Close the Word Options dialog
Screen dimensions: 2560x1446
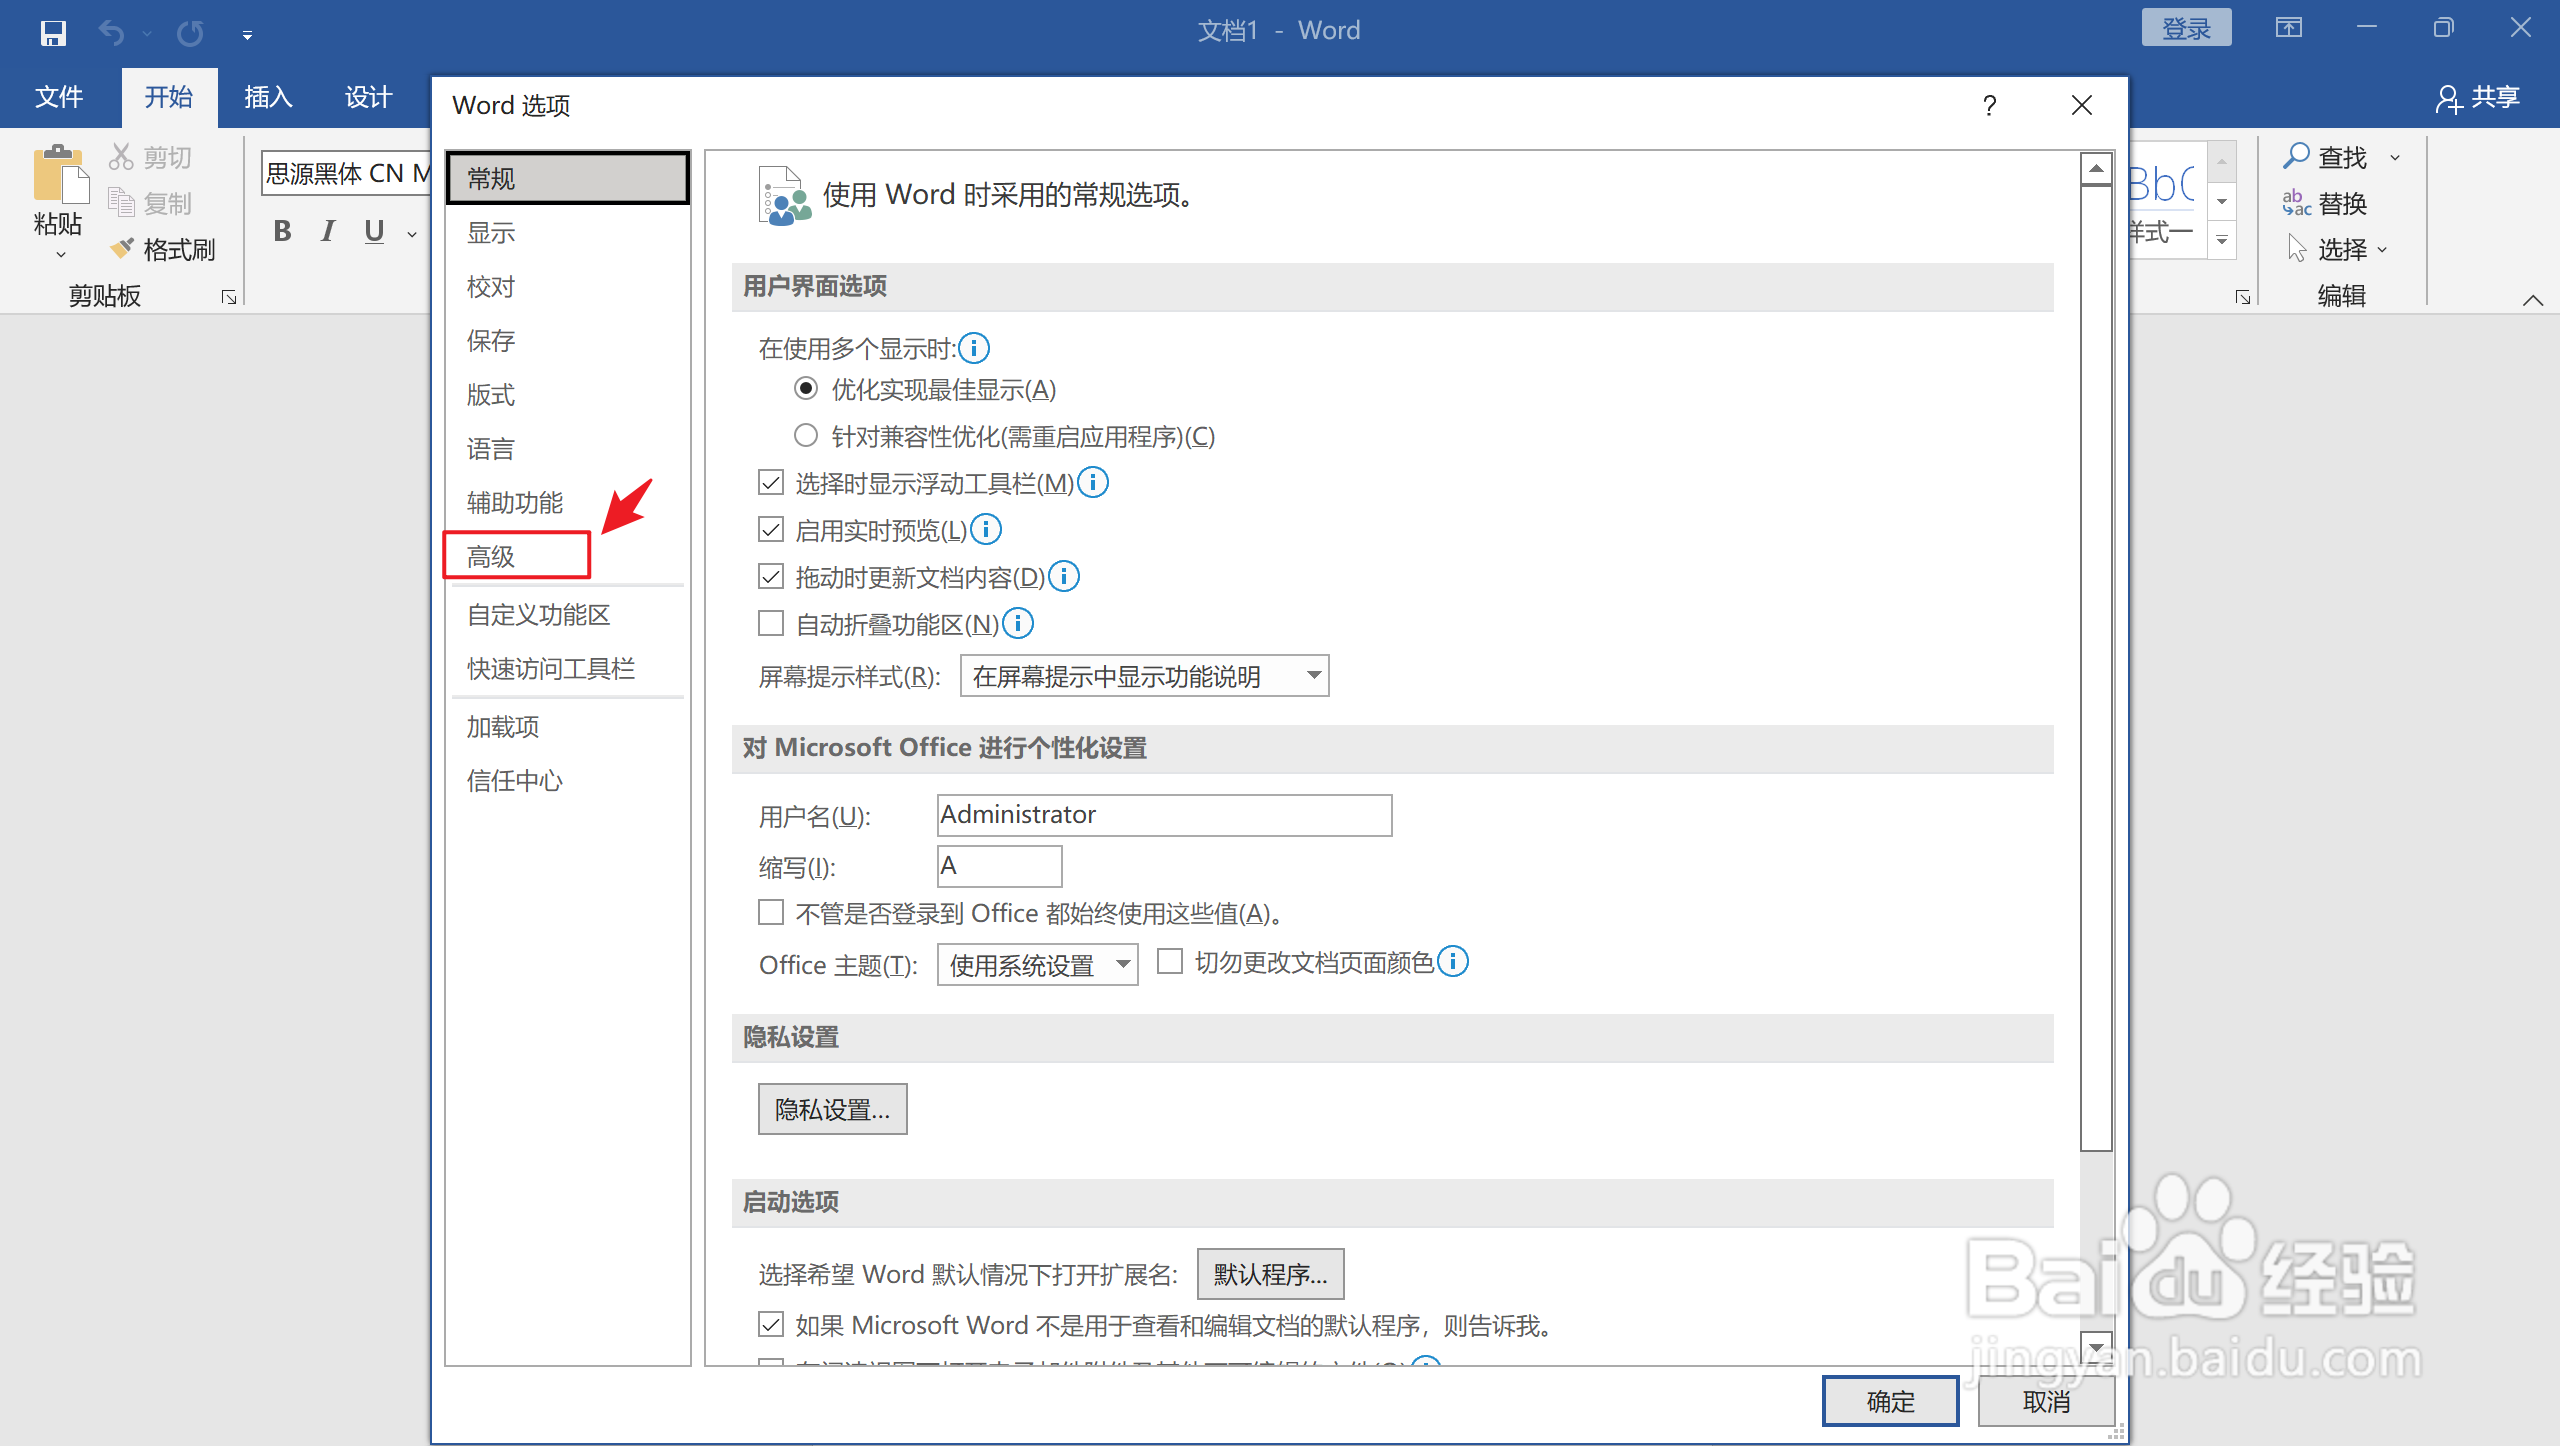click(x=2082, y=105)
